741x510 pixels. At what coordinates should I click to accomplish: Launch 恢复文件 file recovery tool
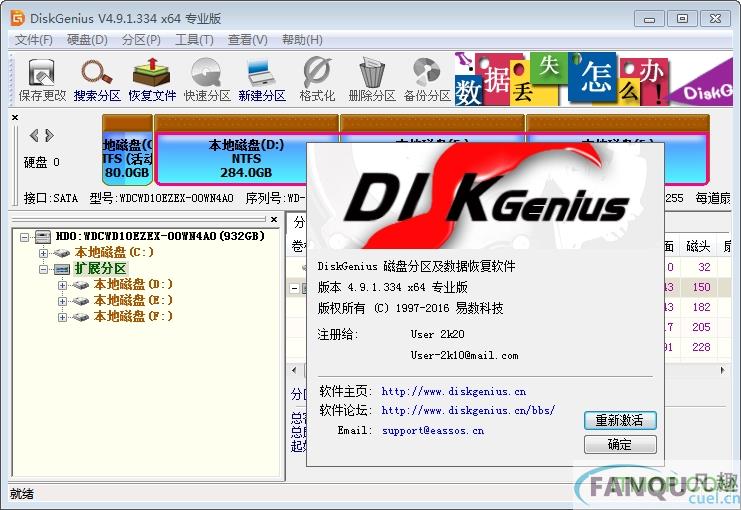[x=152, y=79]
